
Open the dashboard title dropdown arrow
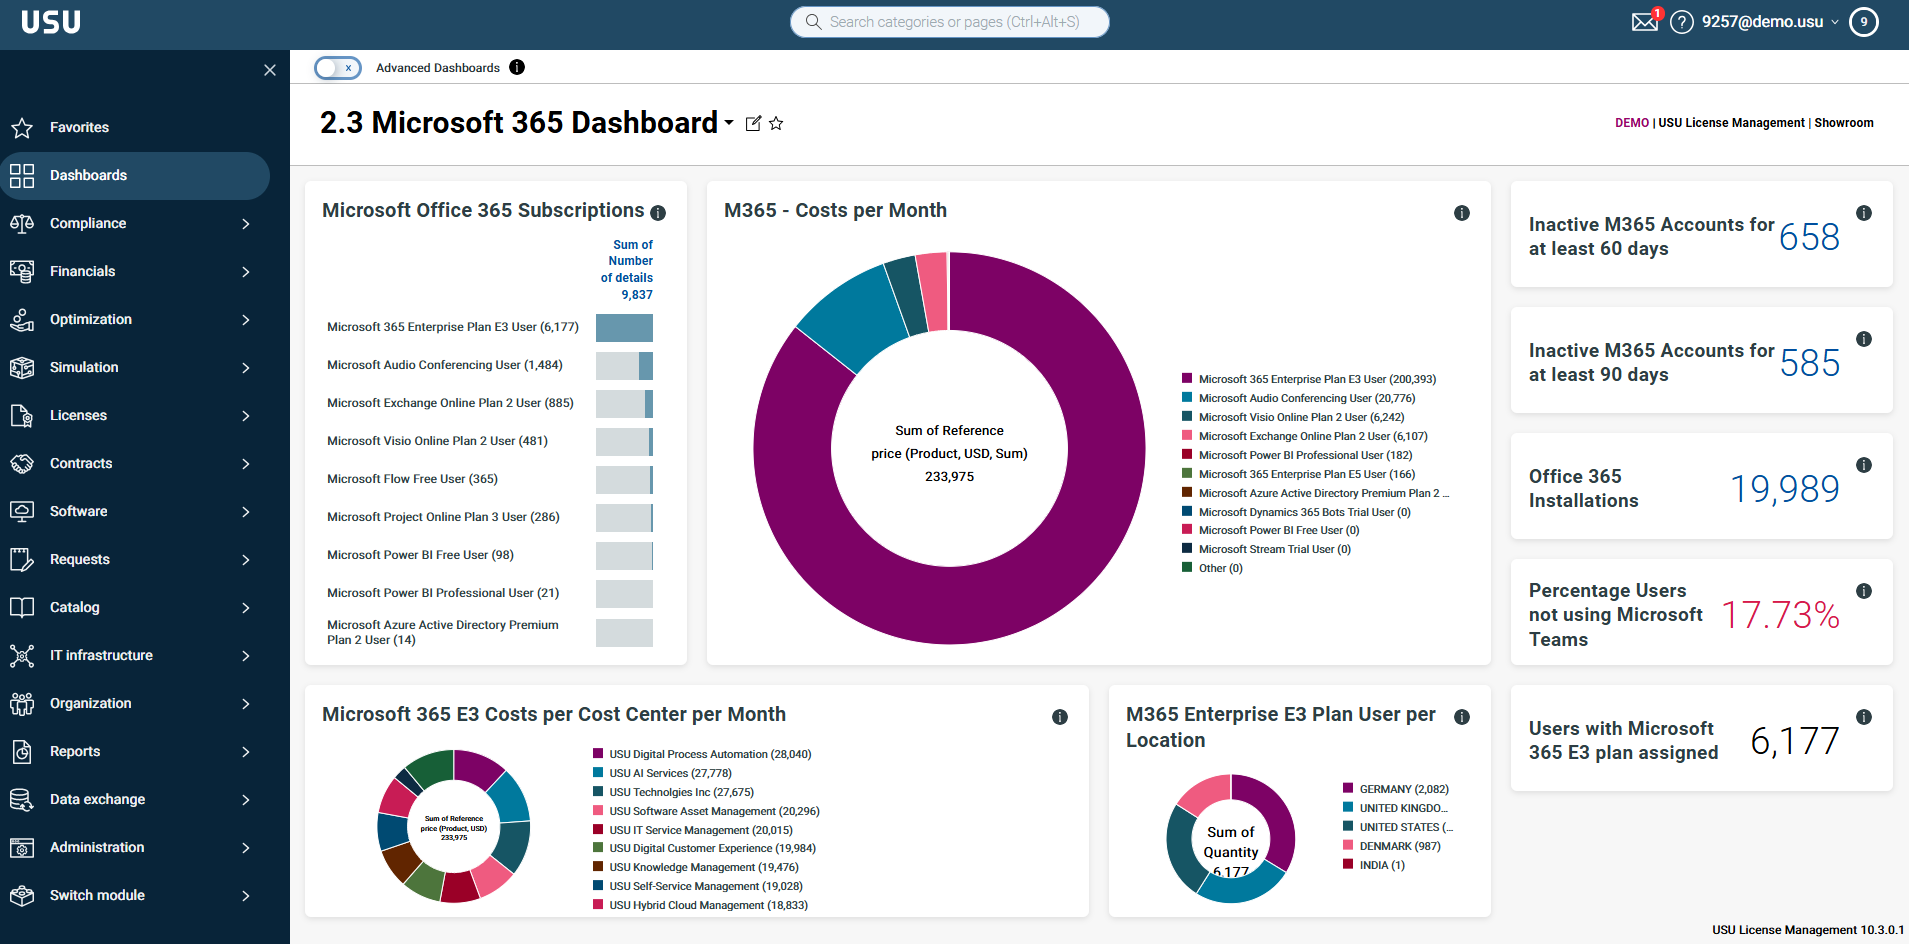tap(729, 123)
